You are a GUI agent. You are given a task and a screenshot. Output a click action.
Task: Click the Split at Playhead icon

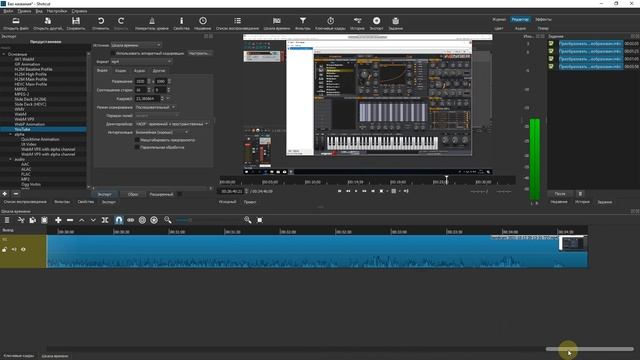tap(105, 220)
